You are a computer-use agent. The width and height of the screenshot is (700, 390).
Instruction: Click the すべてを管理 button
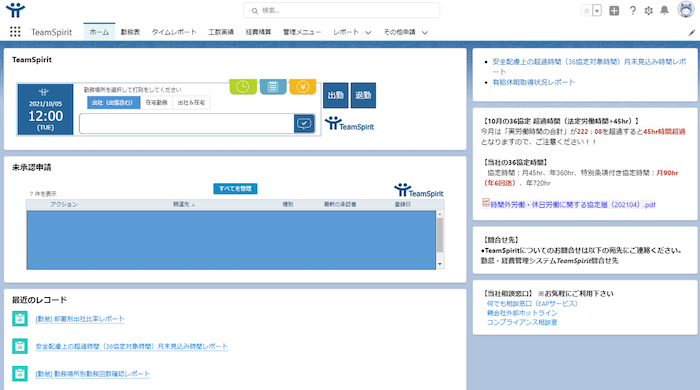[x=235, y=189]
